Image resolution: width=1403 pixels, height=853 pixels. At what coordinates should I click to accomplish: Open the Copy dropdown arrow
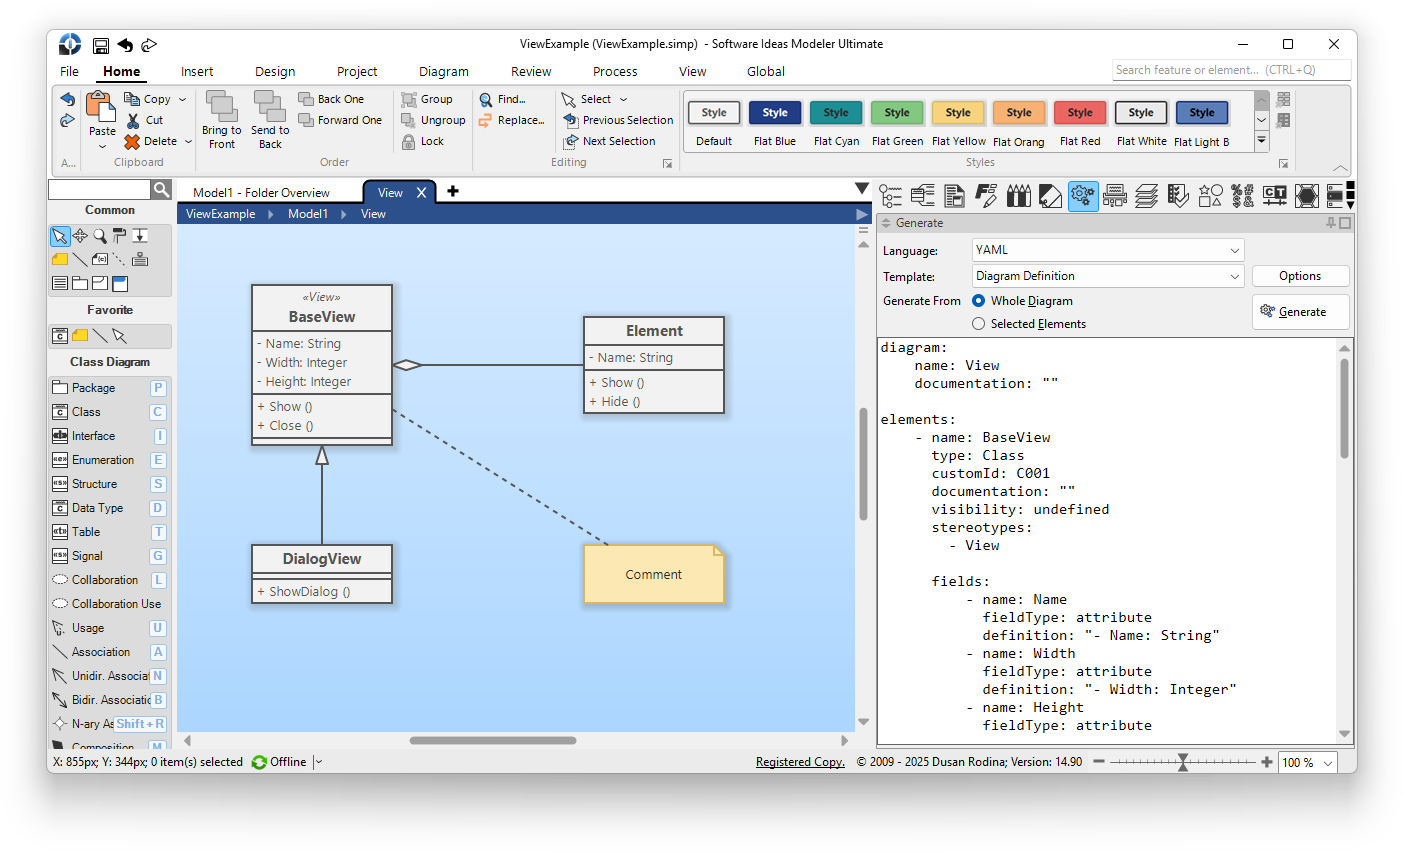tap(182, 100)
